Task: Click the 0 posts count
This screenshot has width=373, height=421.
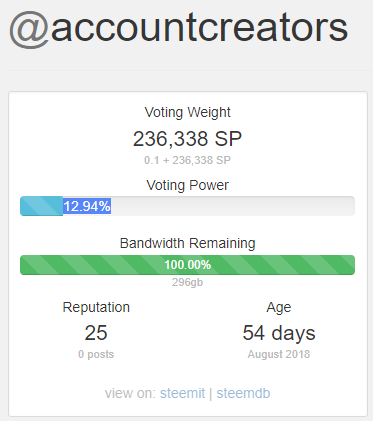Action: pyautogui.click(x=96, y=354)
